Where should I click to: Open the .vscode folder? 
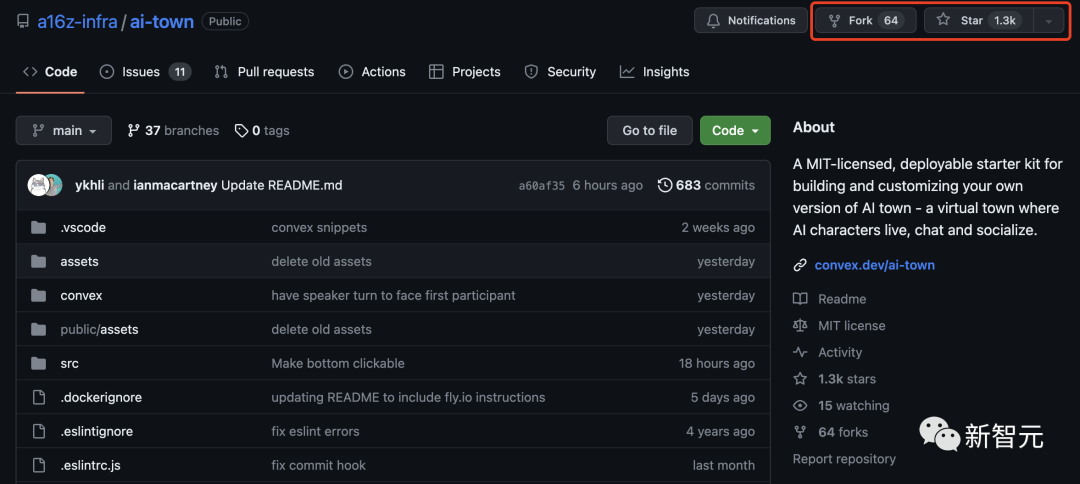tap(83, 227)
